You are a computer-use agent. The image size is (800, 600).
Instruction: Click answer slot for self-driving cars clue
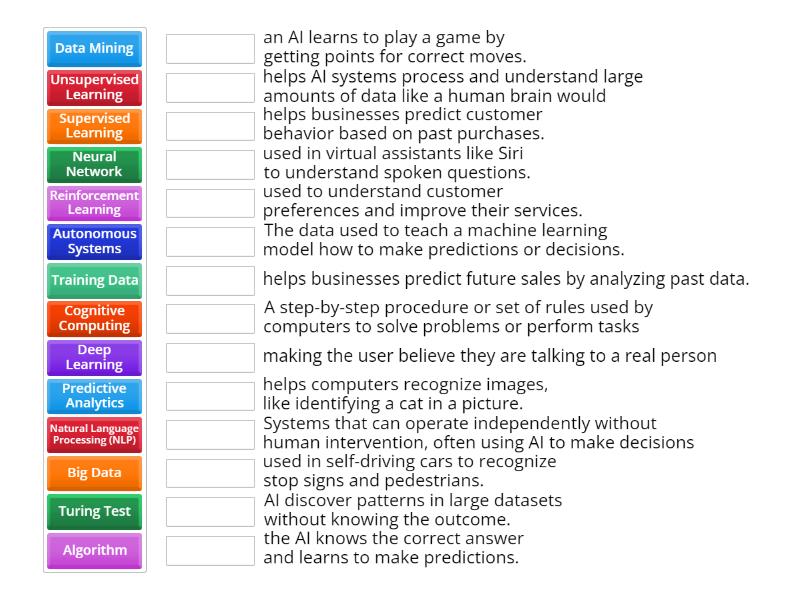pos(210,472)
